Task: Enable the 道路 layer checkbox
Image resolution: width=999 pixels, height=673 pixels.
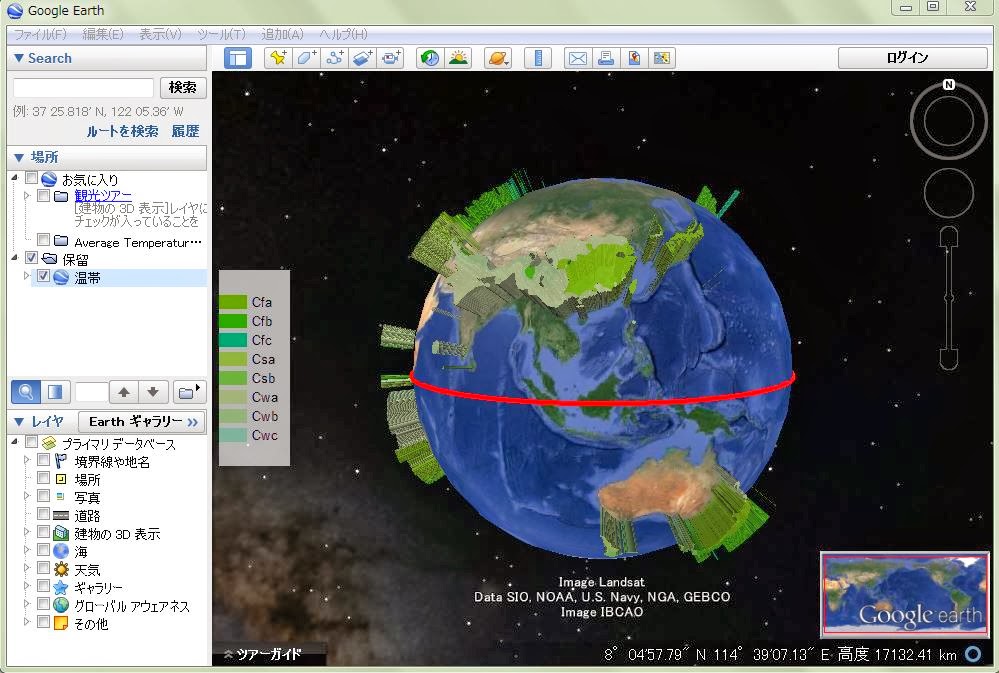Action: [x=43, y=514]
